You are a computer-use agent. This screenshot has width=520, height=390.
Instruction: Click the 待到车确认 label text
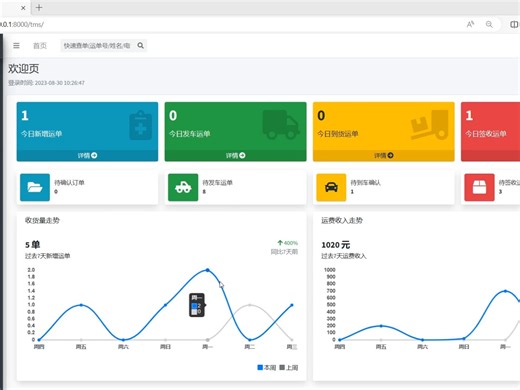[x=365, y=182]
